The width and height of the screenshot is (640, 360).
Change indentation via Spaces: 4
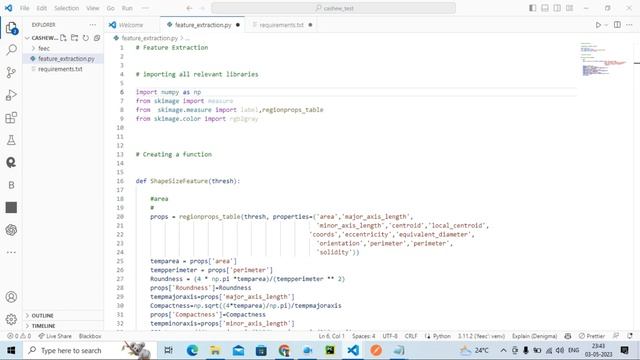point(364,336)
